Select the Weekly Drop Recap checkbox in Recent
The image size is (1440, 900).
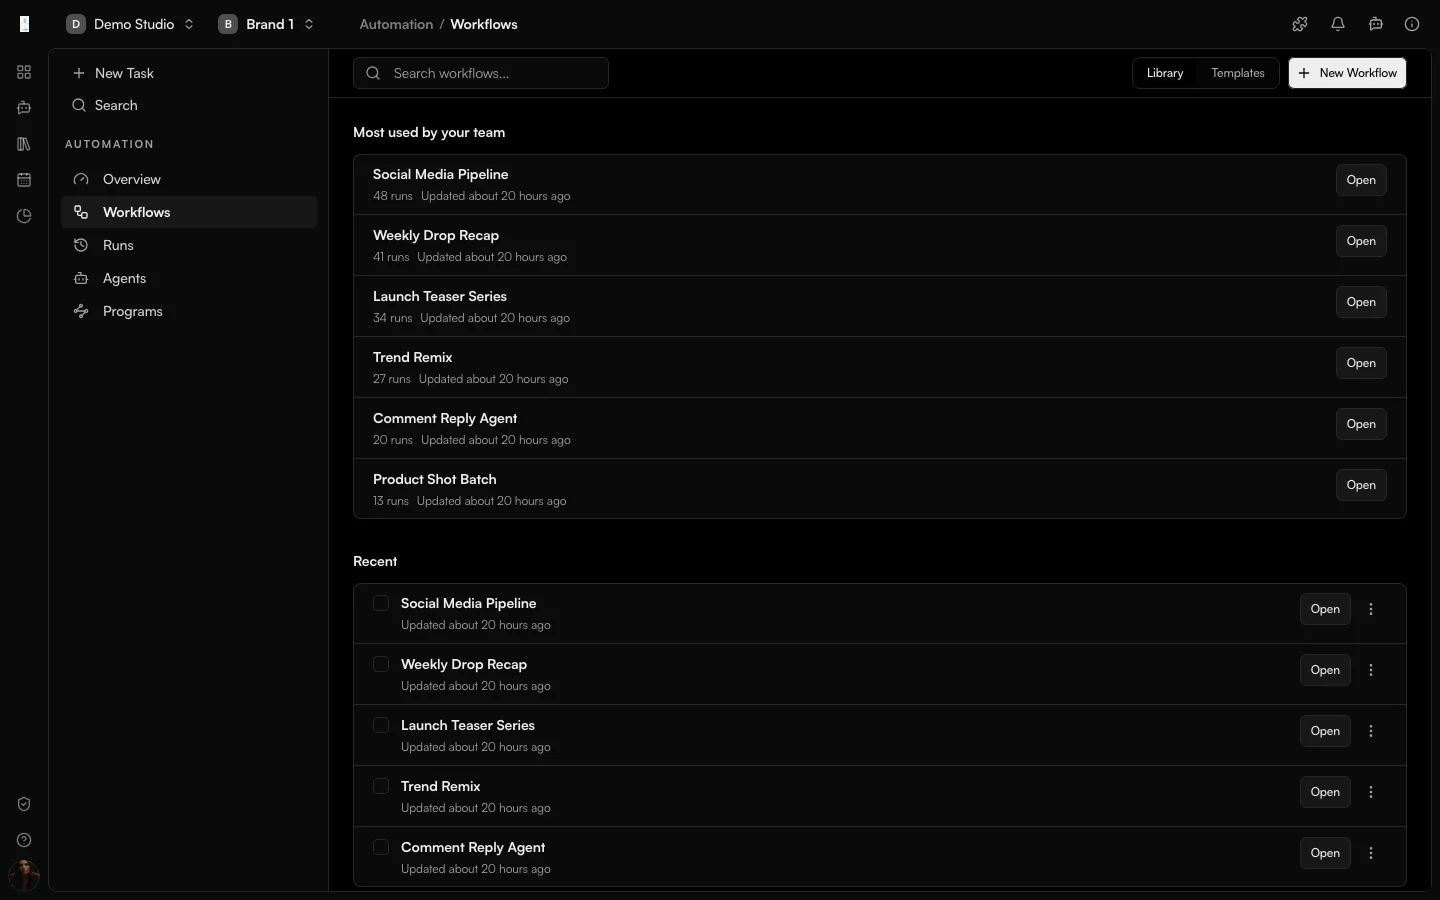(x=381, y=664)
